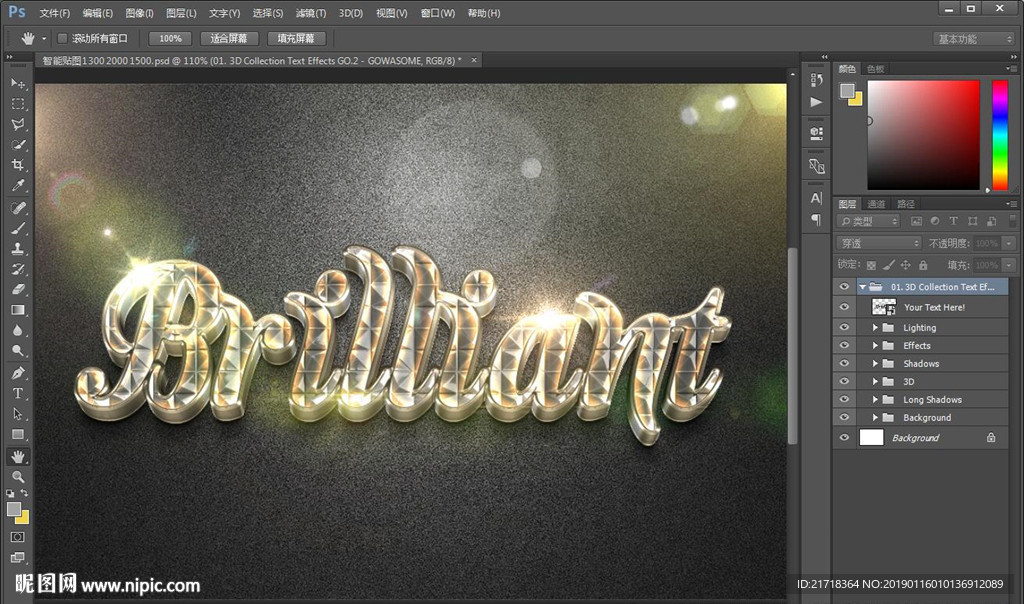Click the 适合屏幕 button
This screenshot has width=1024, height=604.
[229, 38]
